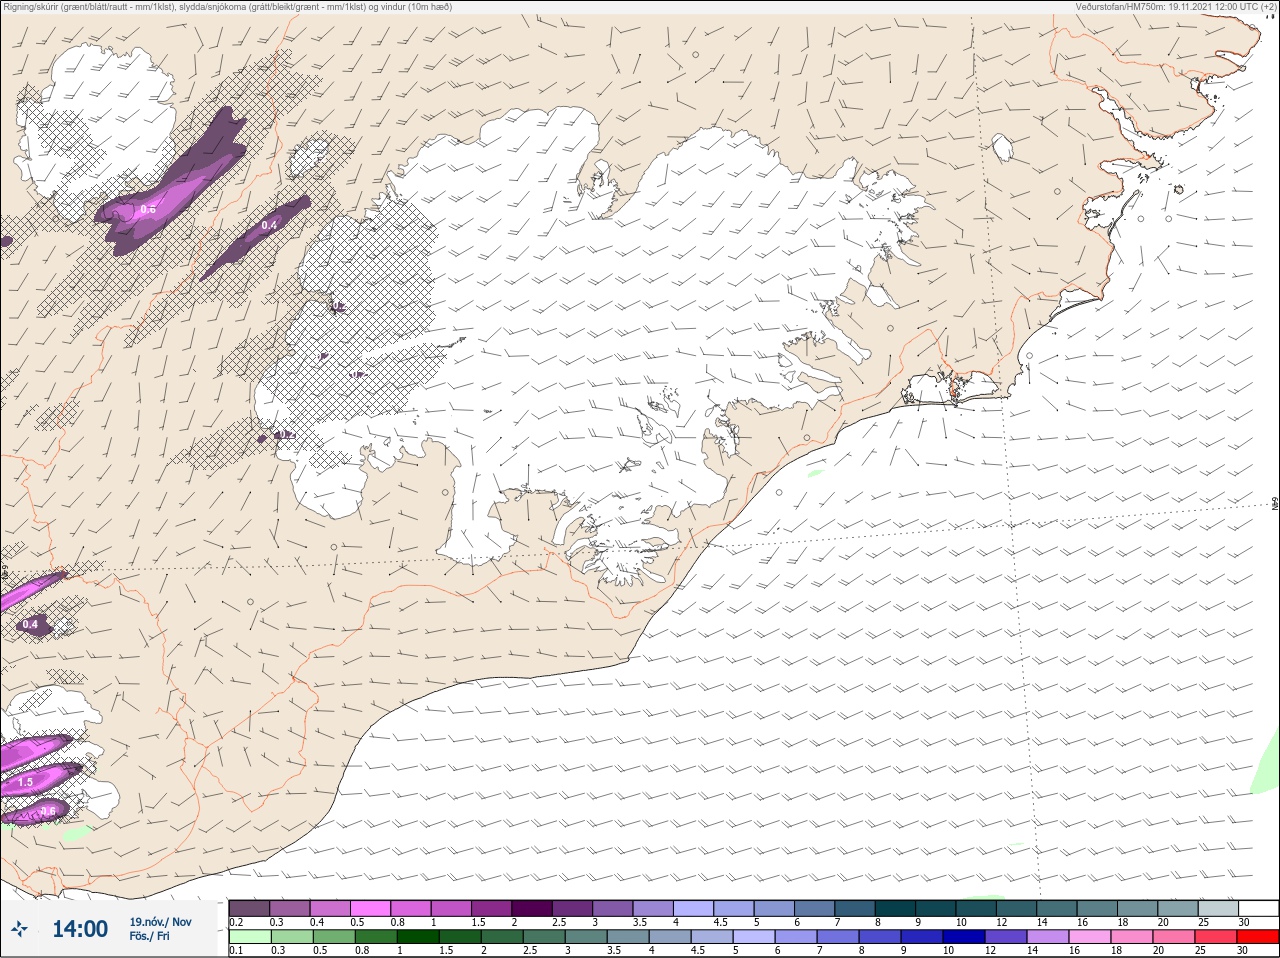Click the 1.5 contour label at lower left
The width and height of the screenshot is (1280, 958).
(x=26, y=781)
